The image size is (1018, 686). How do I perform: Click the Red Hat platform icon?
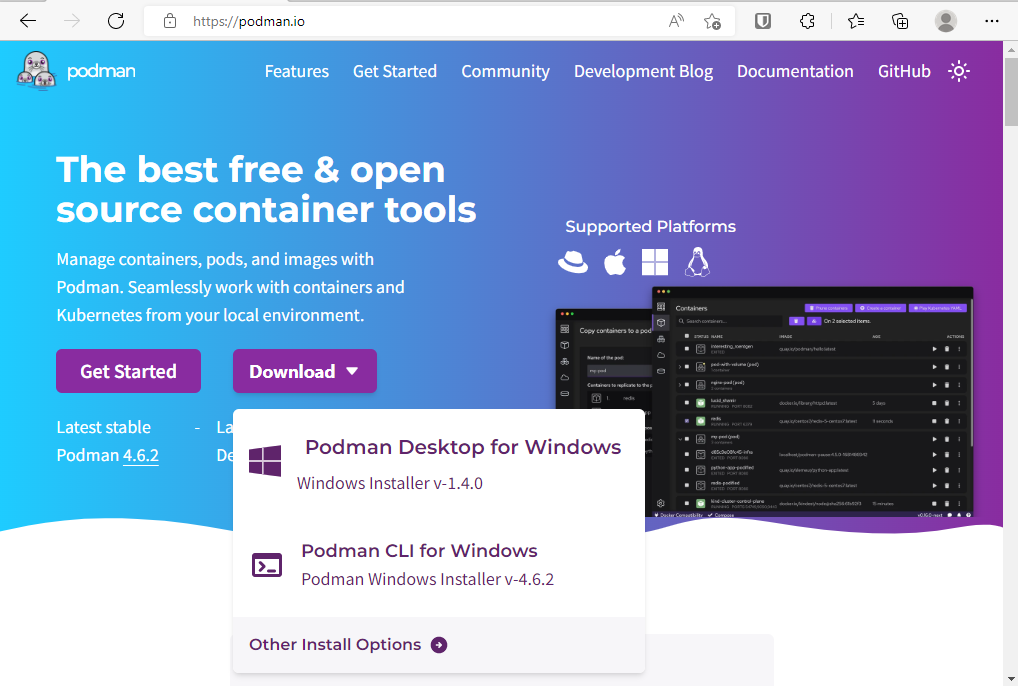(573, 262)
